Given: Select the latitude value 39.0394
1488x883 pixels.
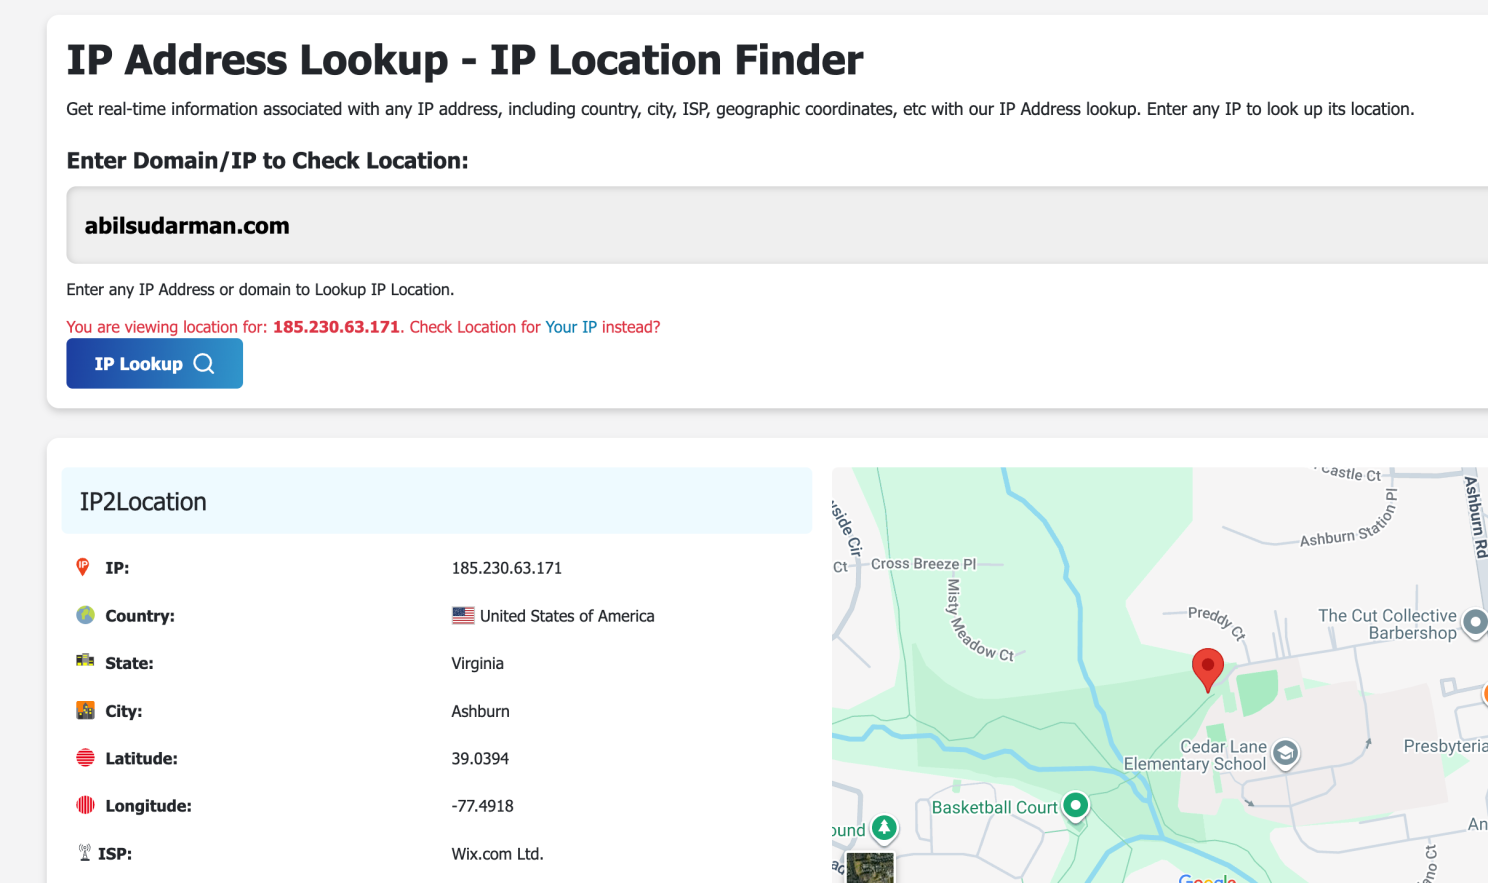Looking at the screenshot, I should (x=480, y=758).
